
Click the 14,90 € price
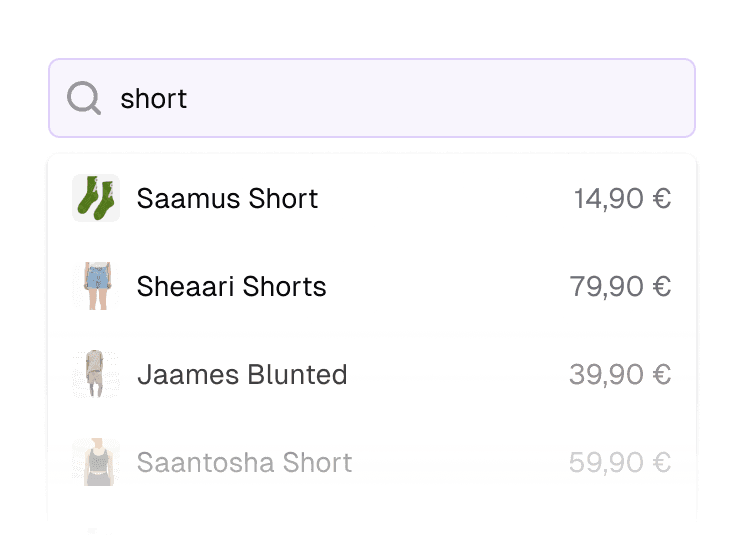click(621, 198)
